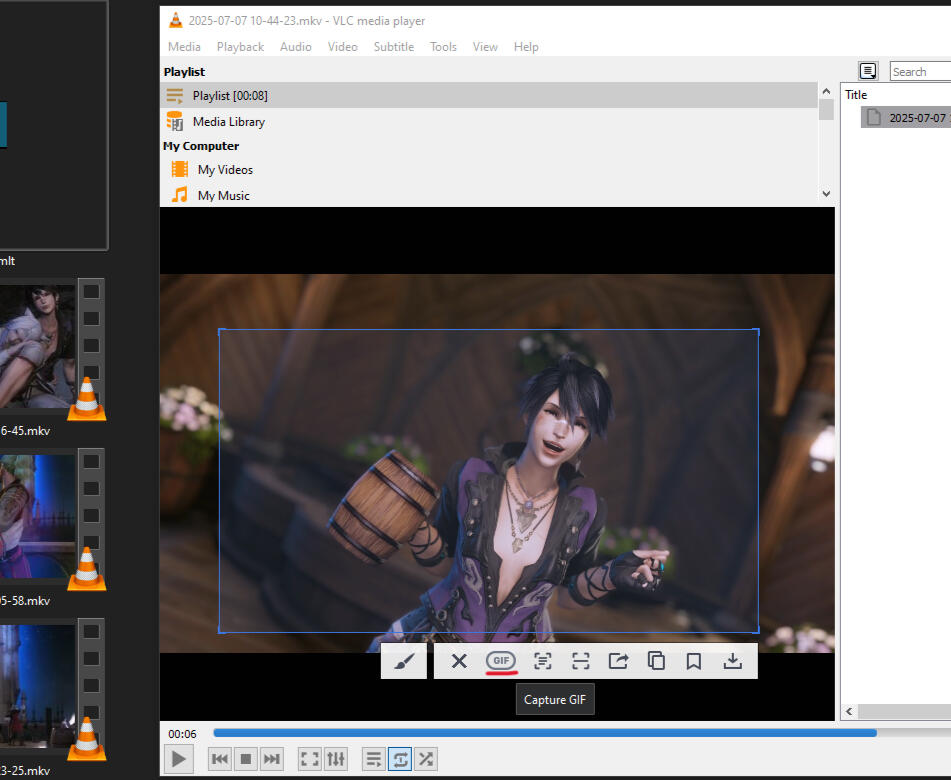Click the text recognition scan icon
The height and width of the screenshot is (780, 951).
tap(542, 661)
